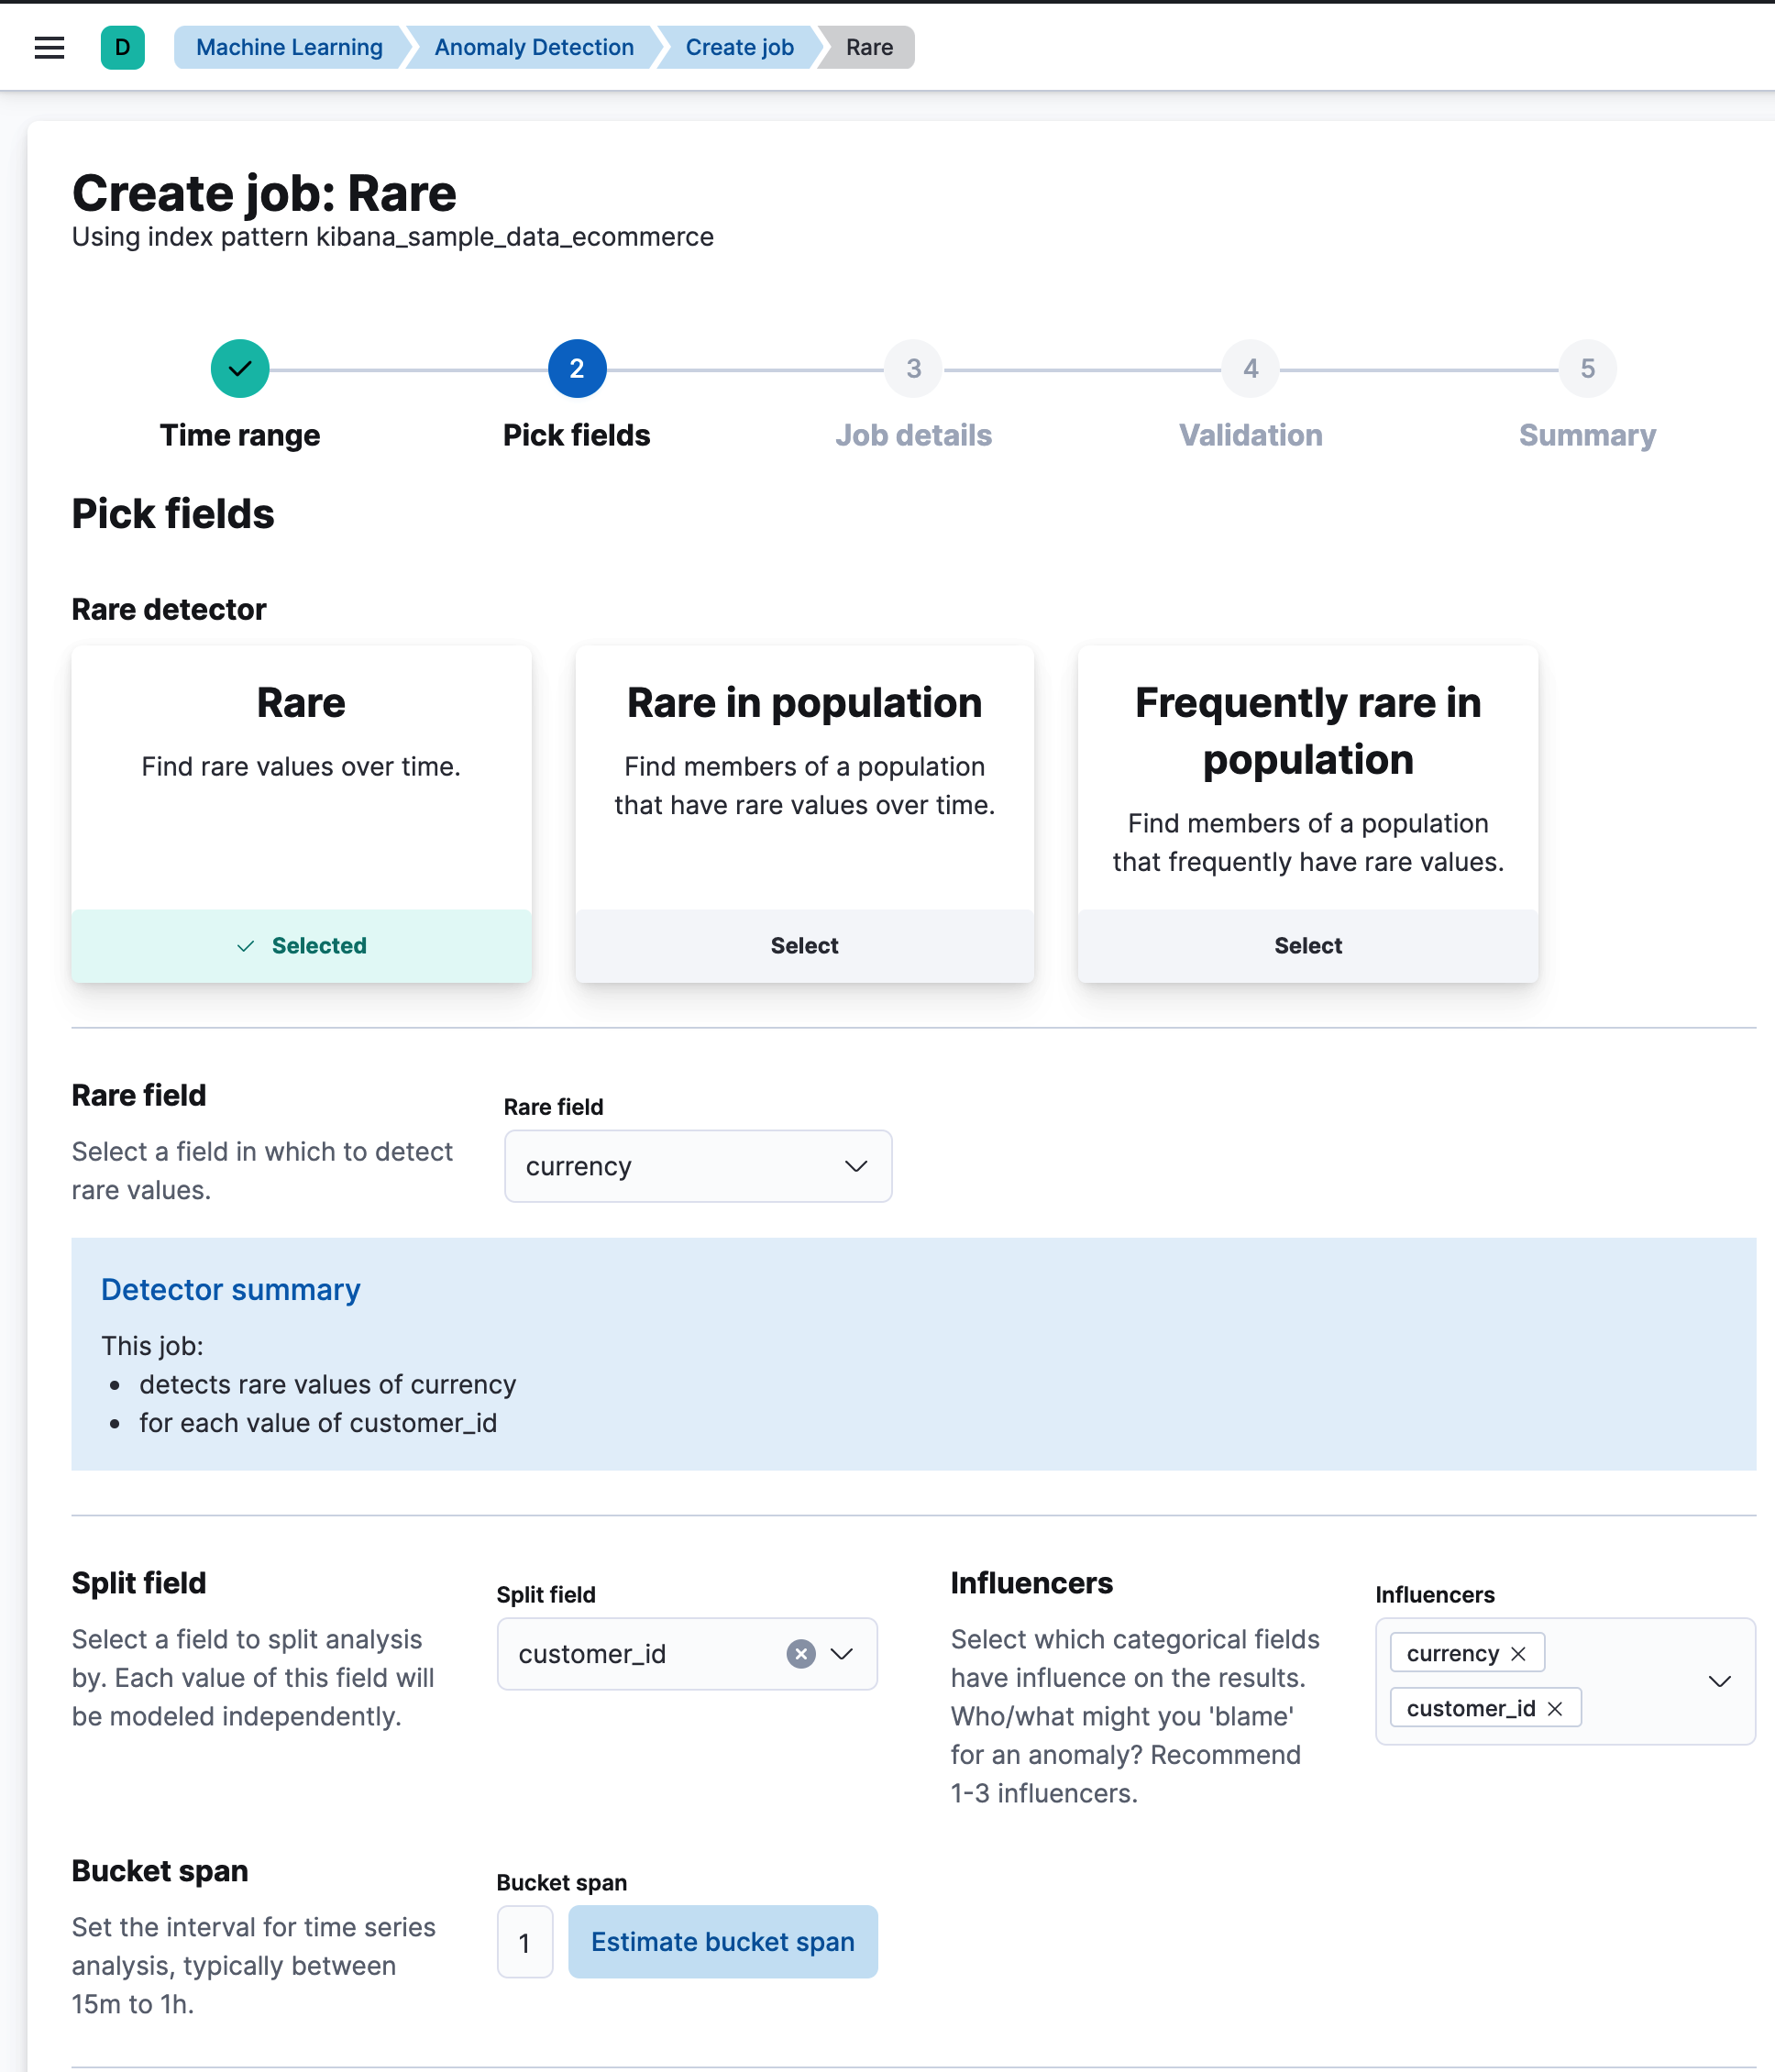
Task: Click the Bucket span value field
Action: [524, 1941]
